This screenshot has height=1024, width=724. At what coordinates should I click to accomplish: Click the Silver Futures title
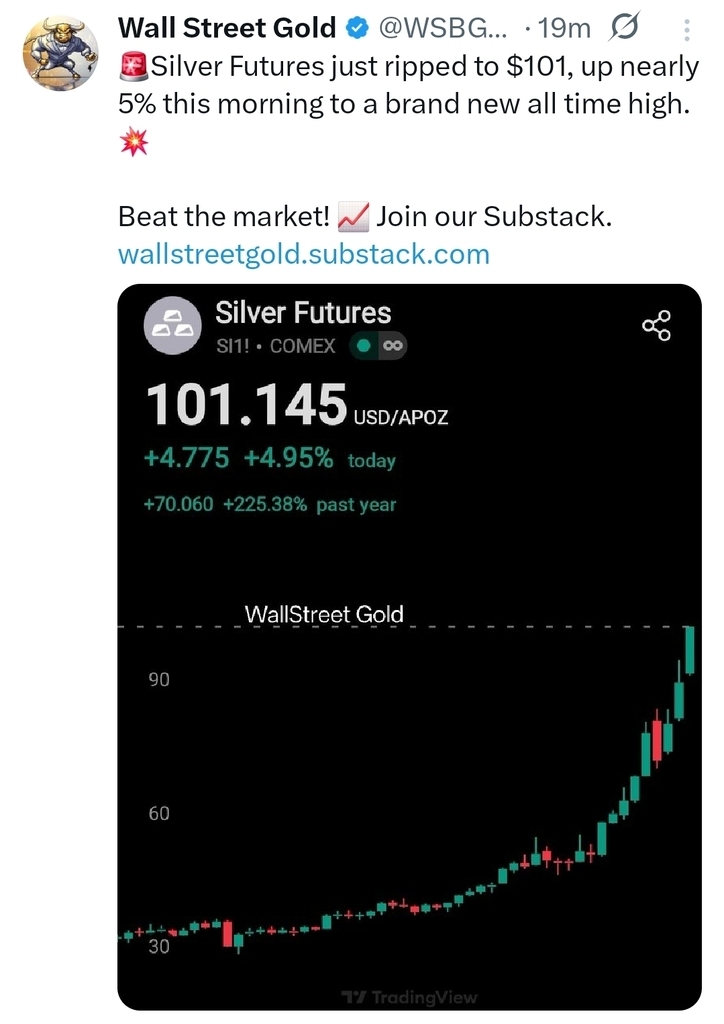303,313
